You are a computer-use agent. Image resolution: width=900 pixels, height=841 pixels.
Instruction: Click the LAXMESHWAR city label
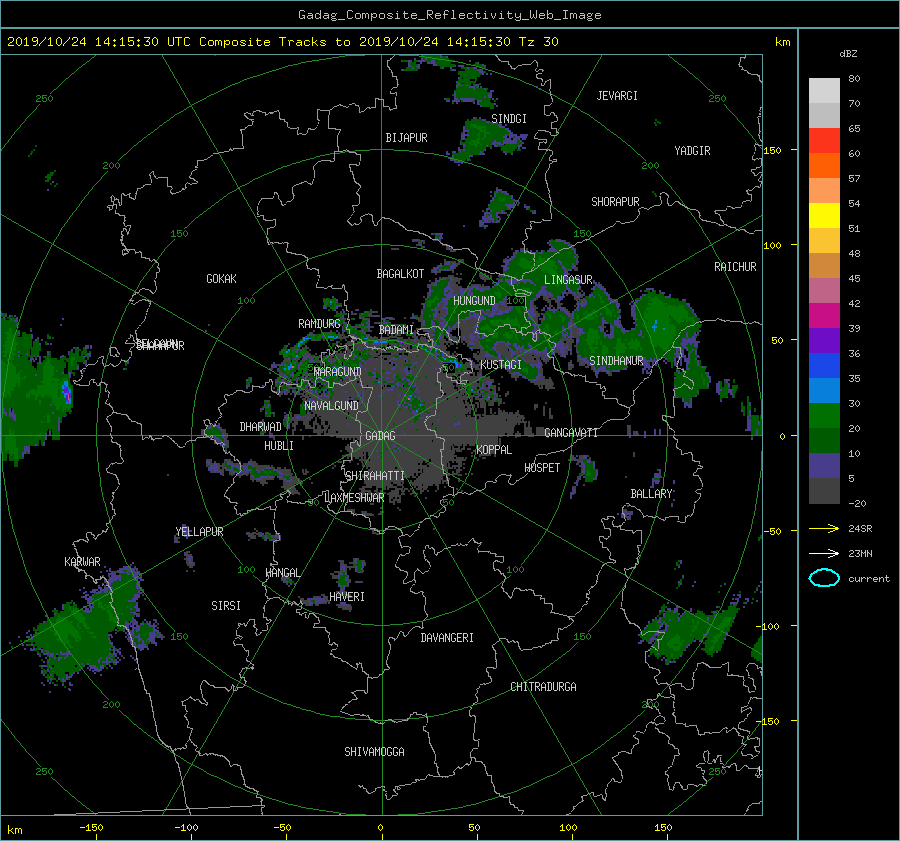(354, 498)
